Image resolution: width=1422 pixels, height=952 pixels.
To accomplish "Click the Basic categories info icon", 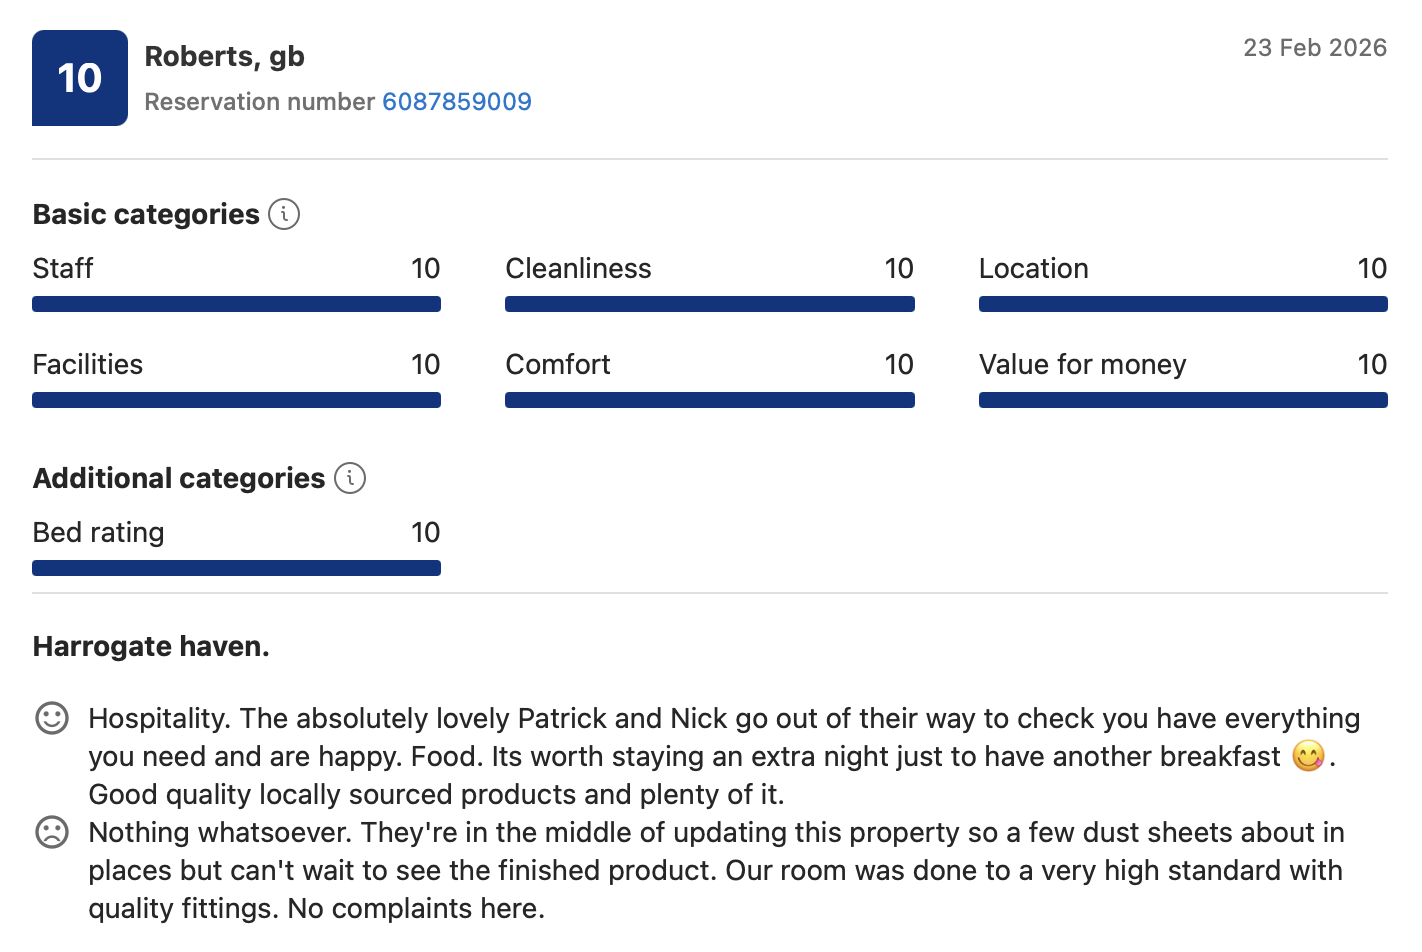I will point(284,214).
